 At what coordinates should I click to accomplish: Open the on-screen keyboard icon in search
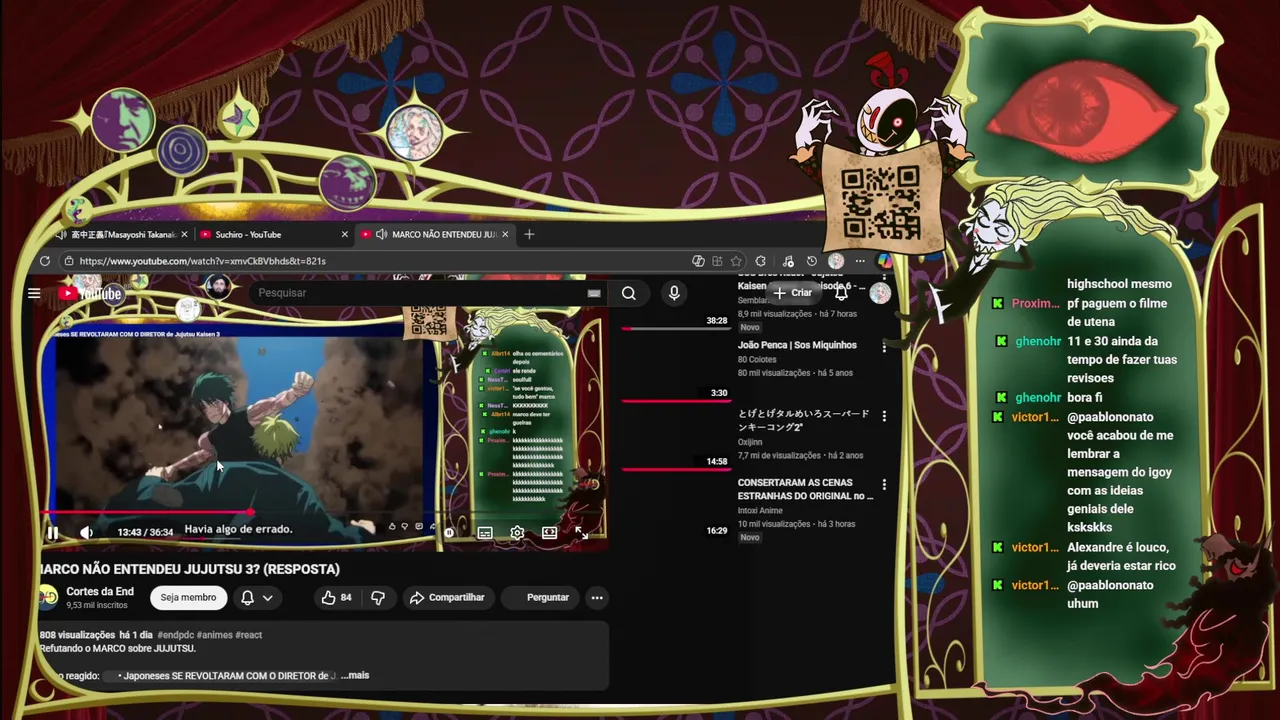[594, 293]
